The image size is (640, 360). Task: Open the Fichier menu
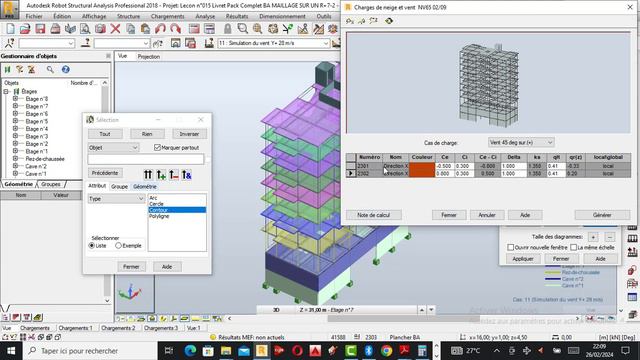tap(34, 16)
